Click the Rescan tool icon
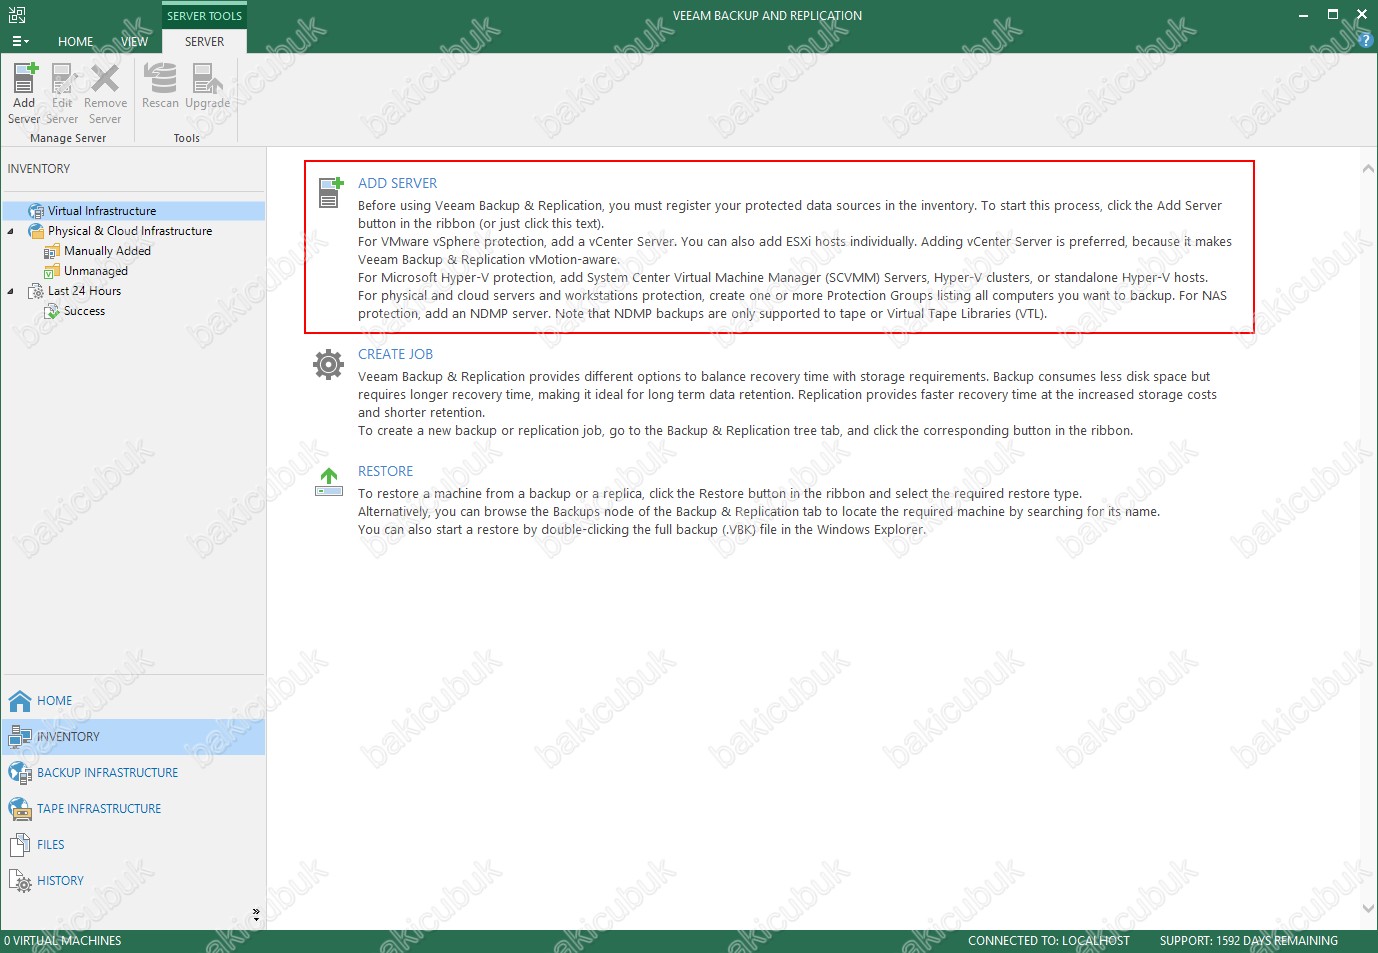The height and width of the screenshot is (953, 1378). tap(160, 78)
